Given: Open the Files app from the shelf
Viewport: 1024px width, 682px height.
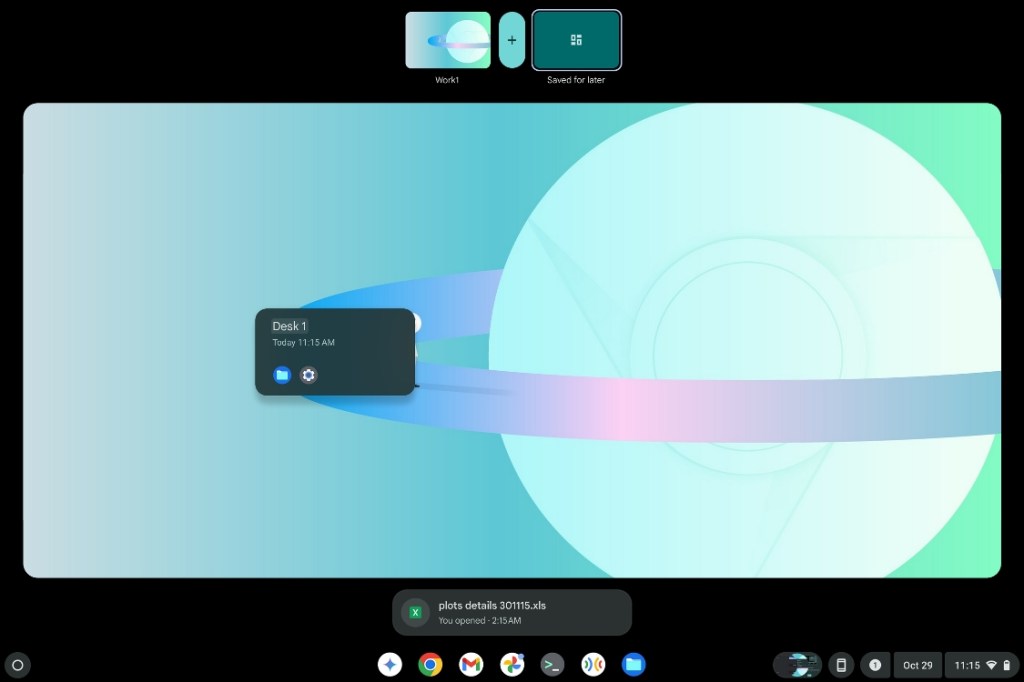Looking at the screenshot, I should 633,665.
